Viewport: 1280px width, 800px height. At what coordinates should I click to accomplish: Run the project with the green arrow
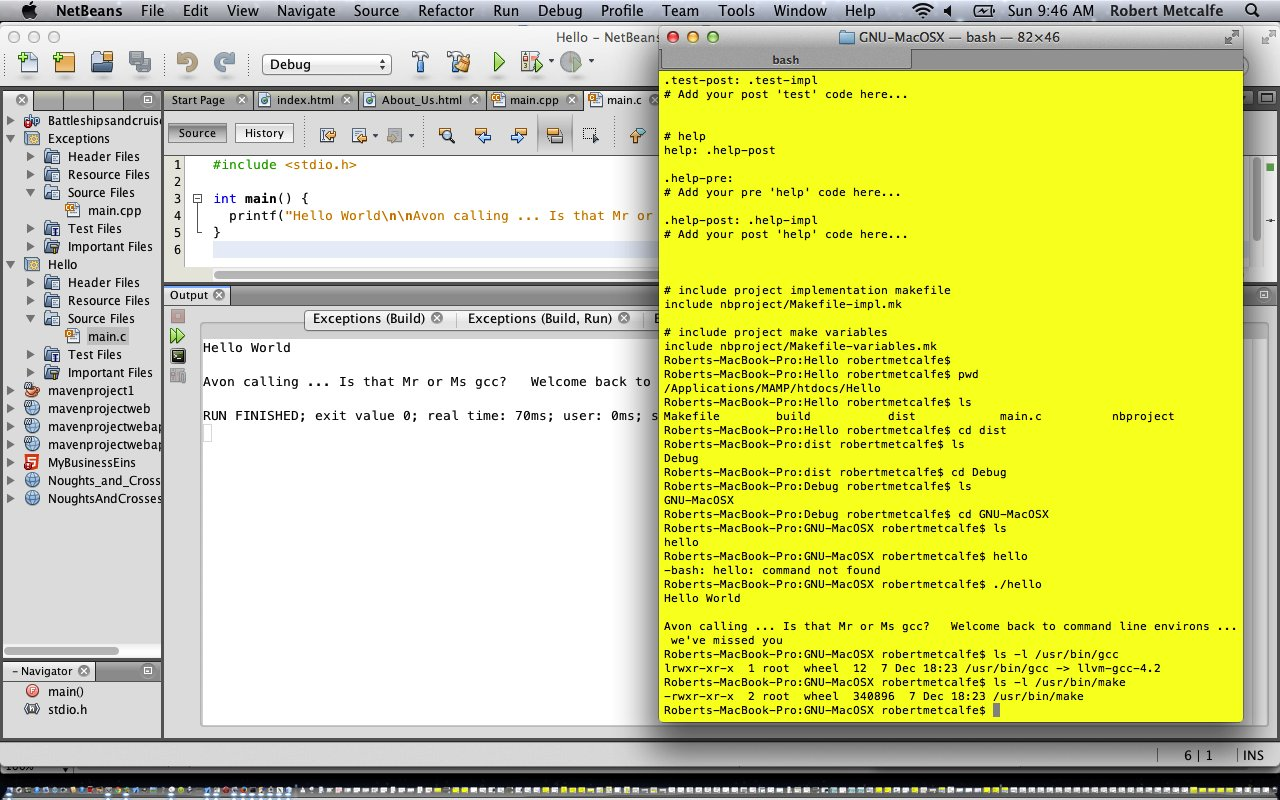(x=498, y=63)
